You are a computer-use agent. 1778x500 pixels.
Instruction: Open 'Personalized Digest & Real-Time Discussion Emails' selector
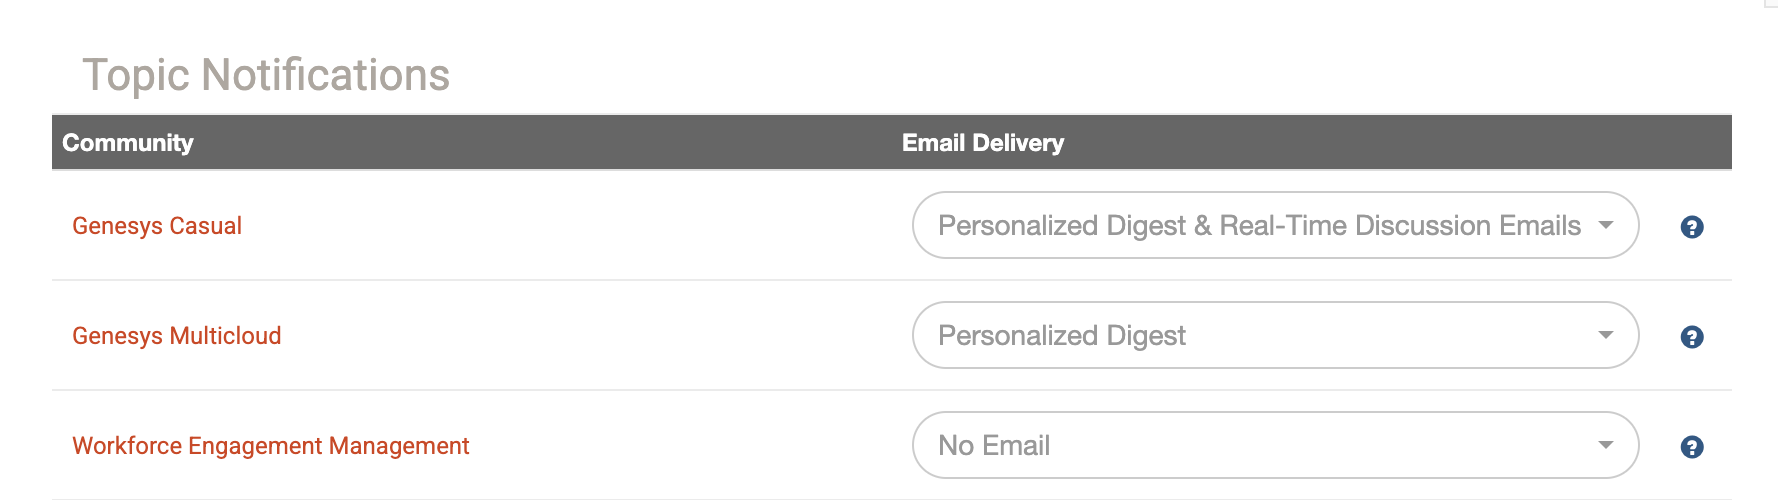1274,225
